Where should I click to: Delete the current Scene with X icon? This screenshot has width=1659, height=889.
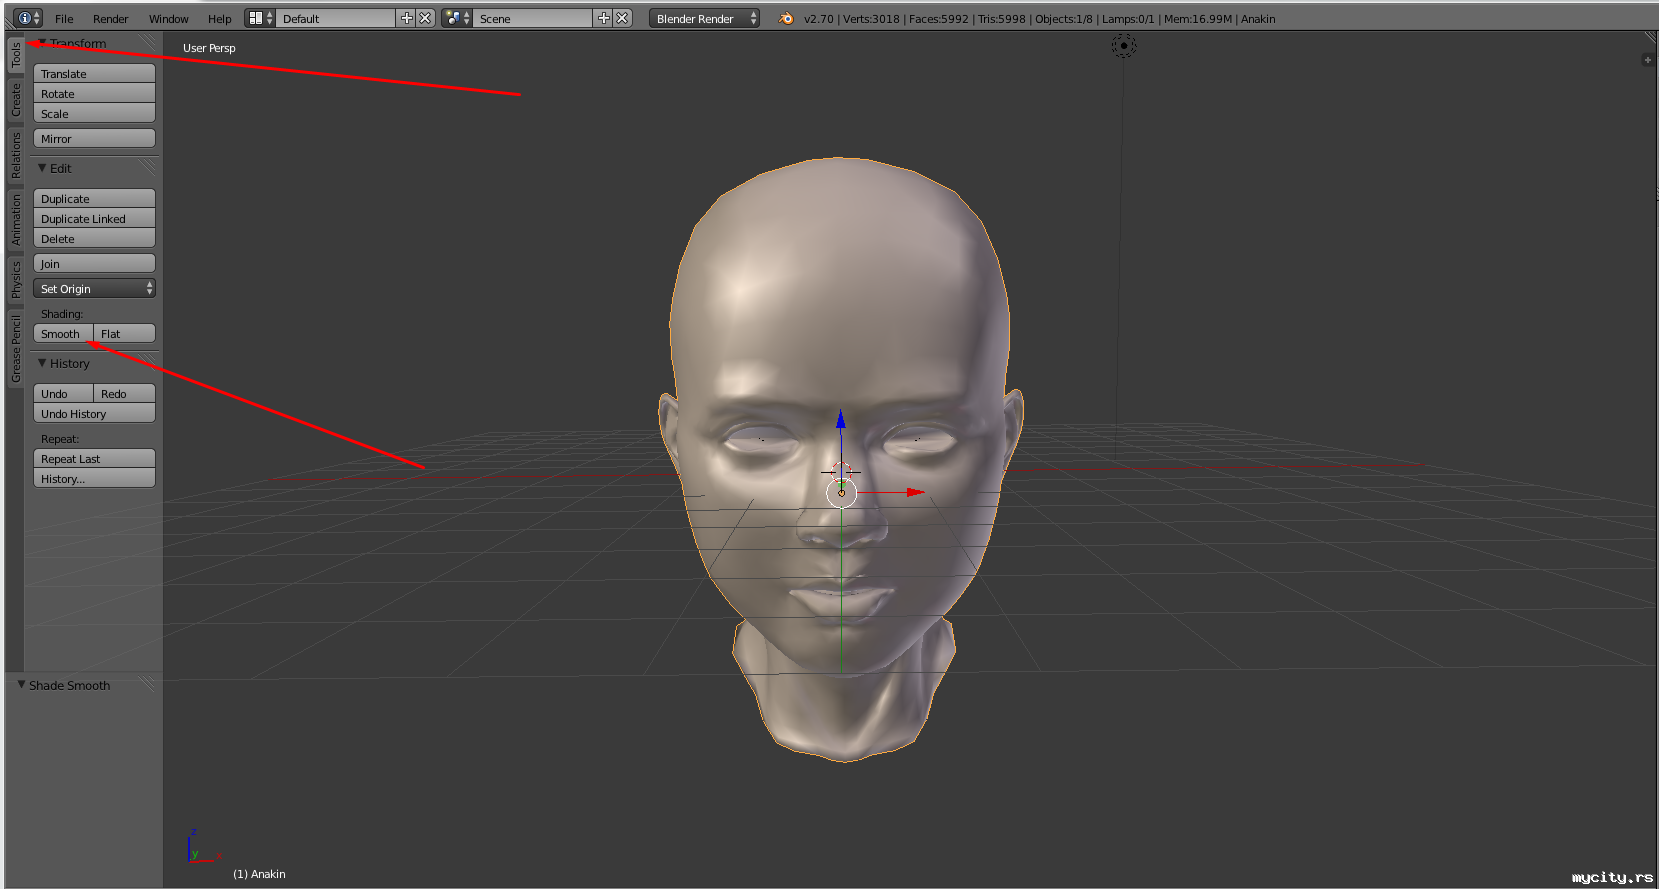pyautogui.click(x=622, y=18)
